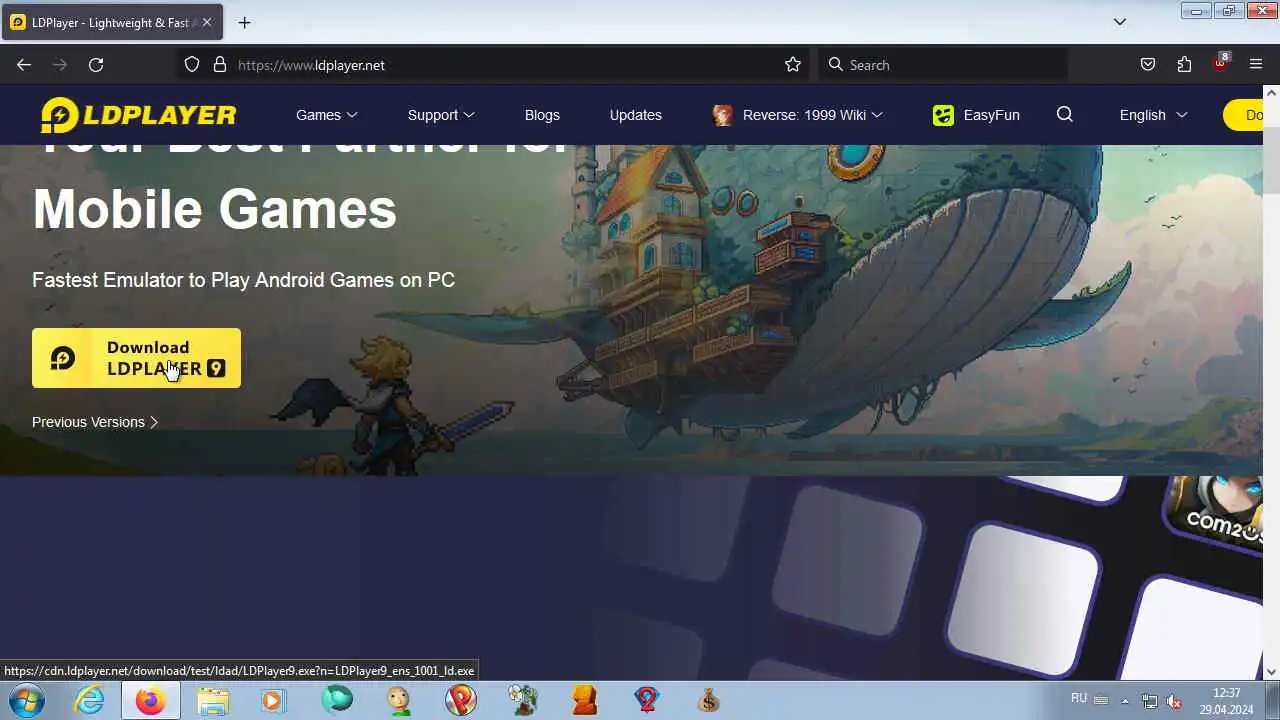Show hidden system tray icons
This screenshot has width=1280, height=720.
[x=1125, y=701]
